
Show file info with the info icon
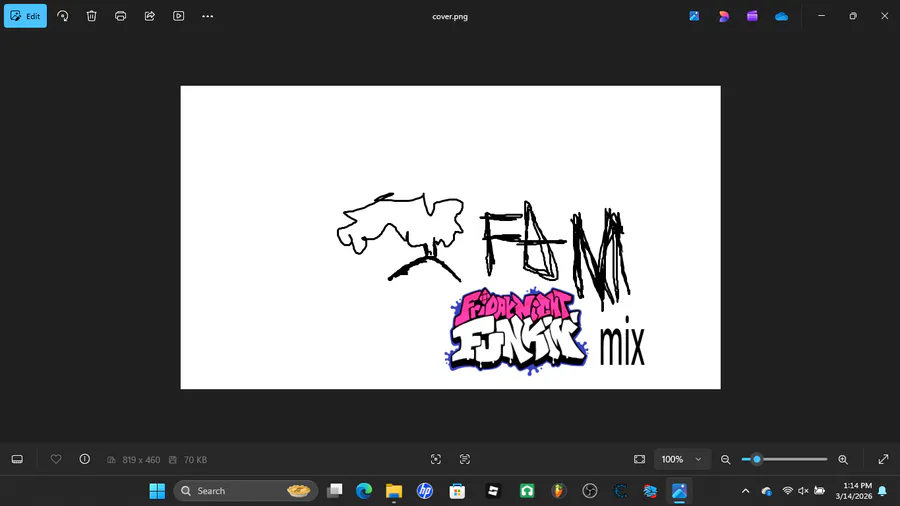[x=84, y=459]
